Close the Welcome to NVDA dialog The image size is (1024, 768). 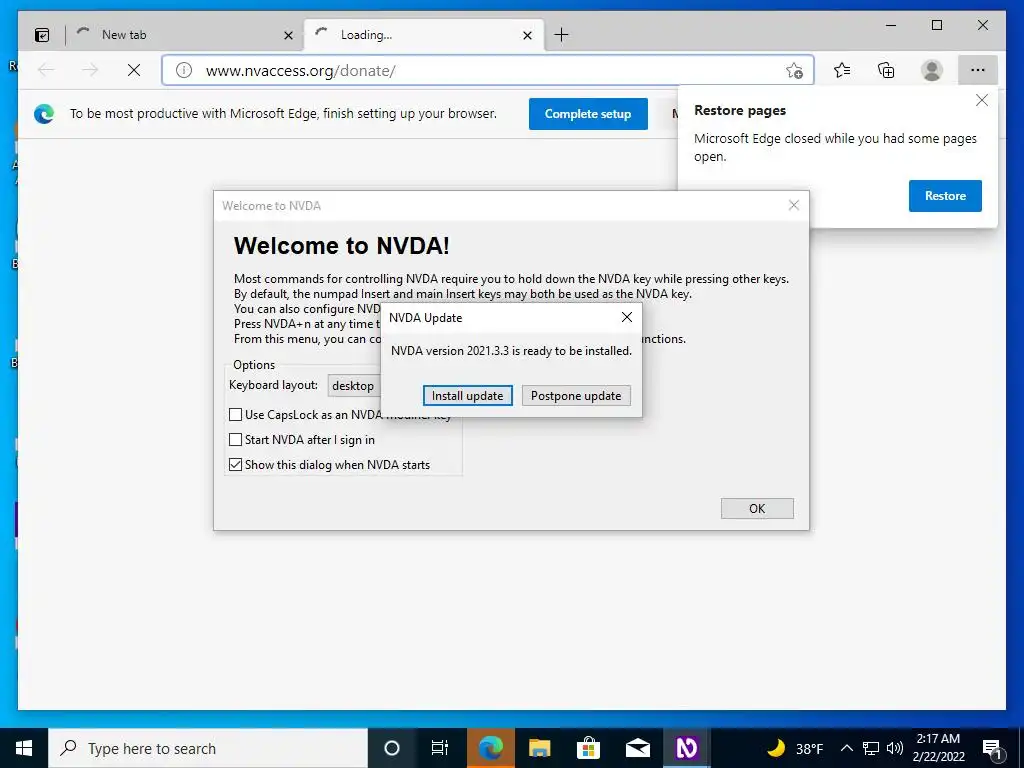793,205
